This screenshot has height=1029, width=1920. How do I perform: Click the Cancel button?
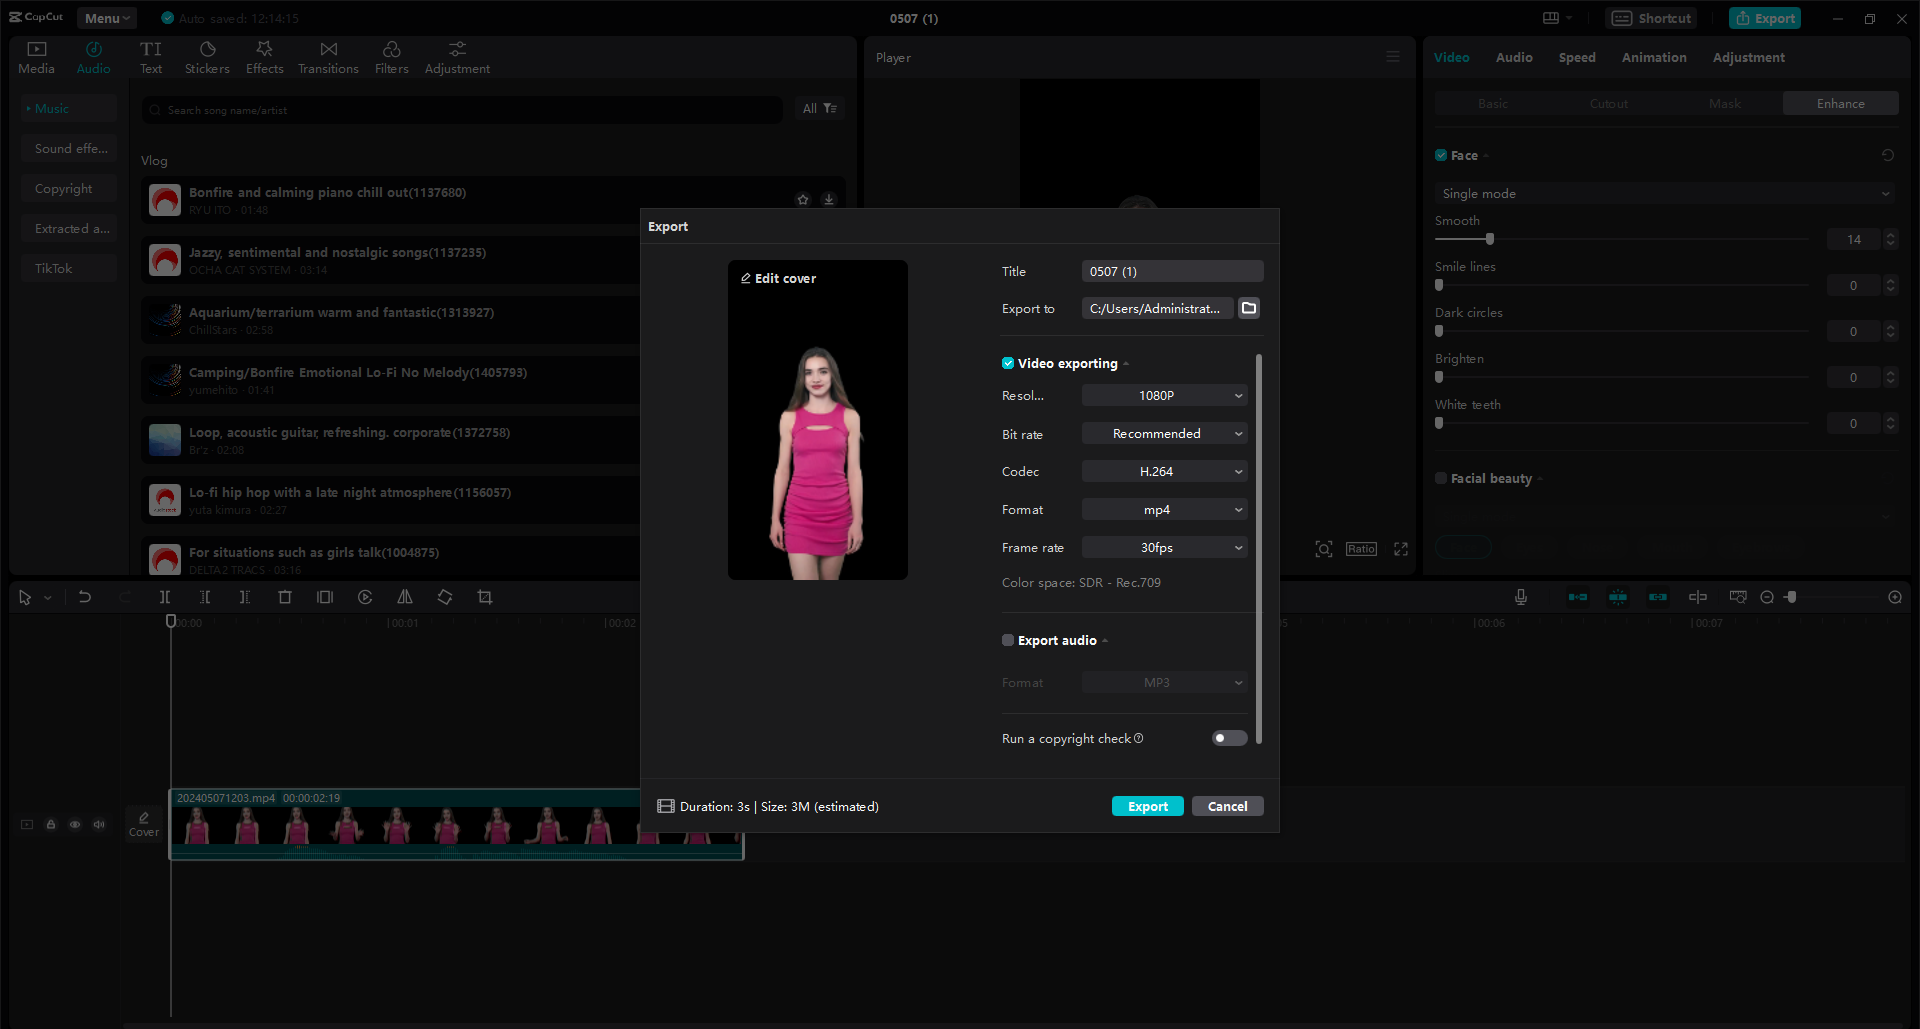tap(1227, 806)
